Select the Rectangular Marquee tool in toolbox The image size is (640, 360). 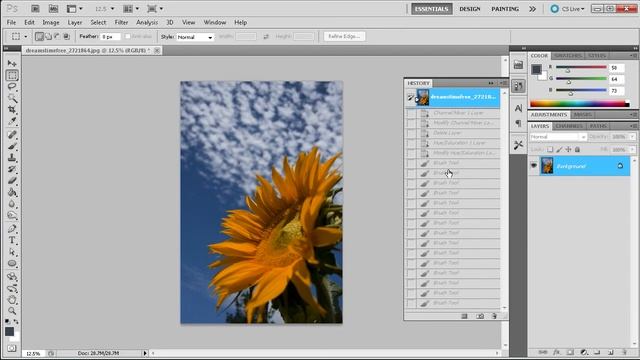(x=12, y=75)
